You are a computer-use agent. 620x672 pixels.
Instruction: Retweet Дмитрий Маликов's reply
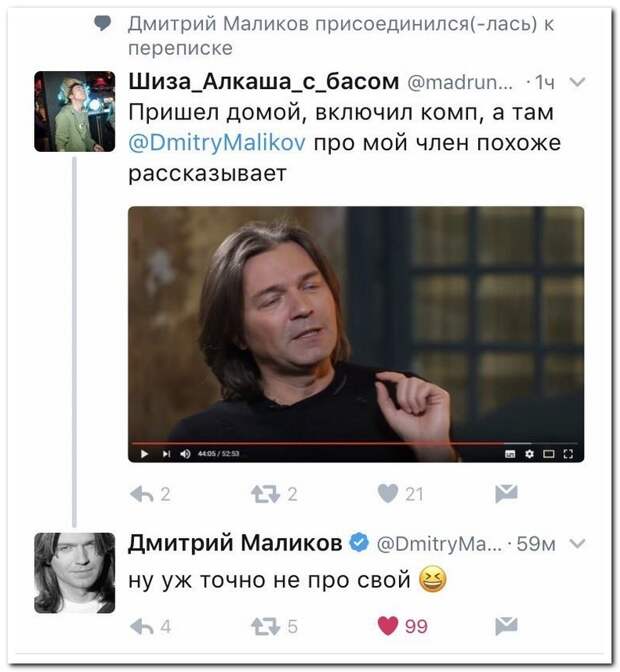pos(266,627)
